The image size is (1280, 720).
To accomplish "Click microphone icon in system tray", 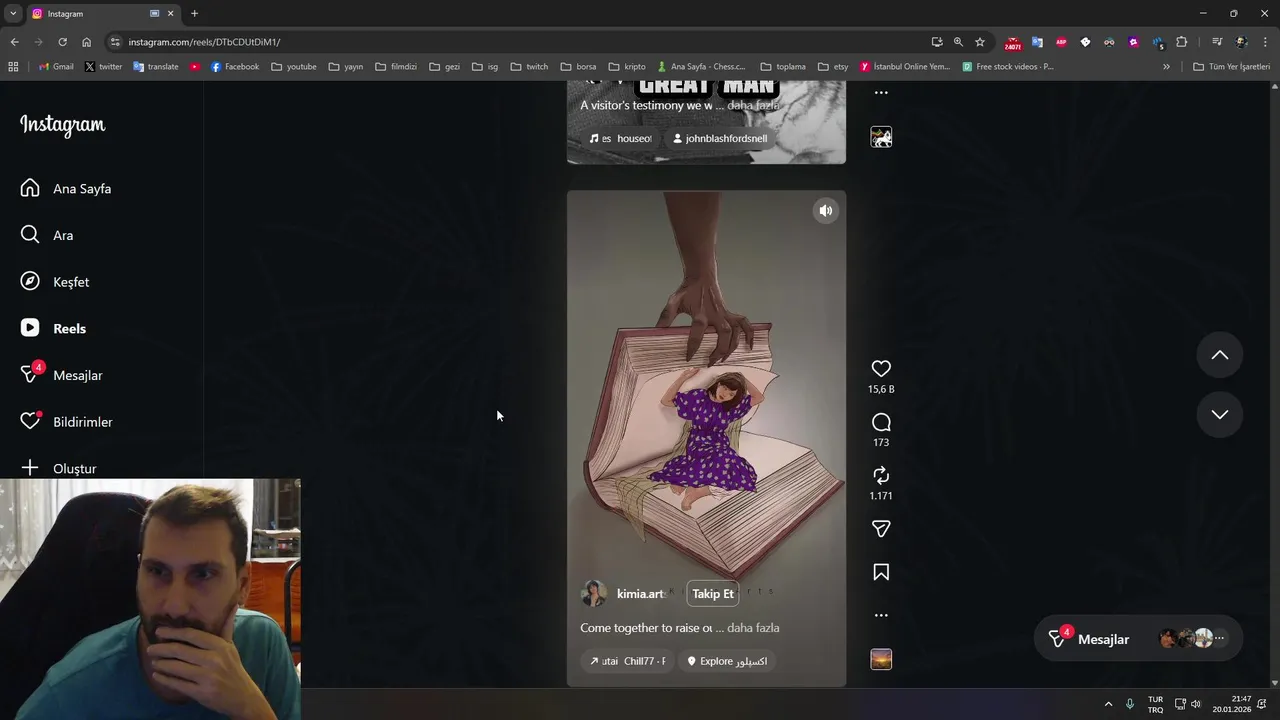I will (1130, 704).
